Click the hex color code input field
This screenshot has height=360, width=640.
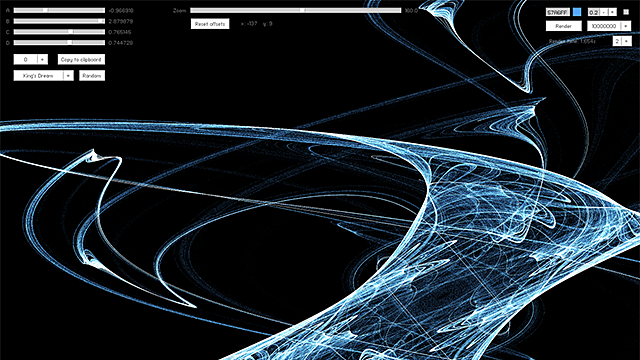click(x=558, y=12)
